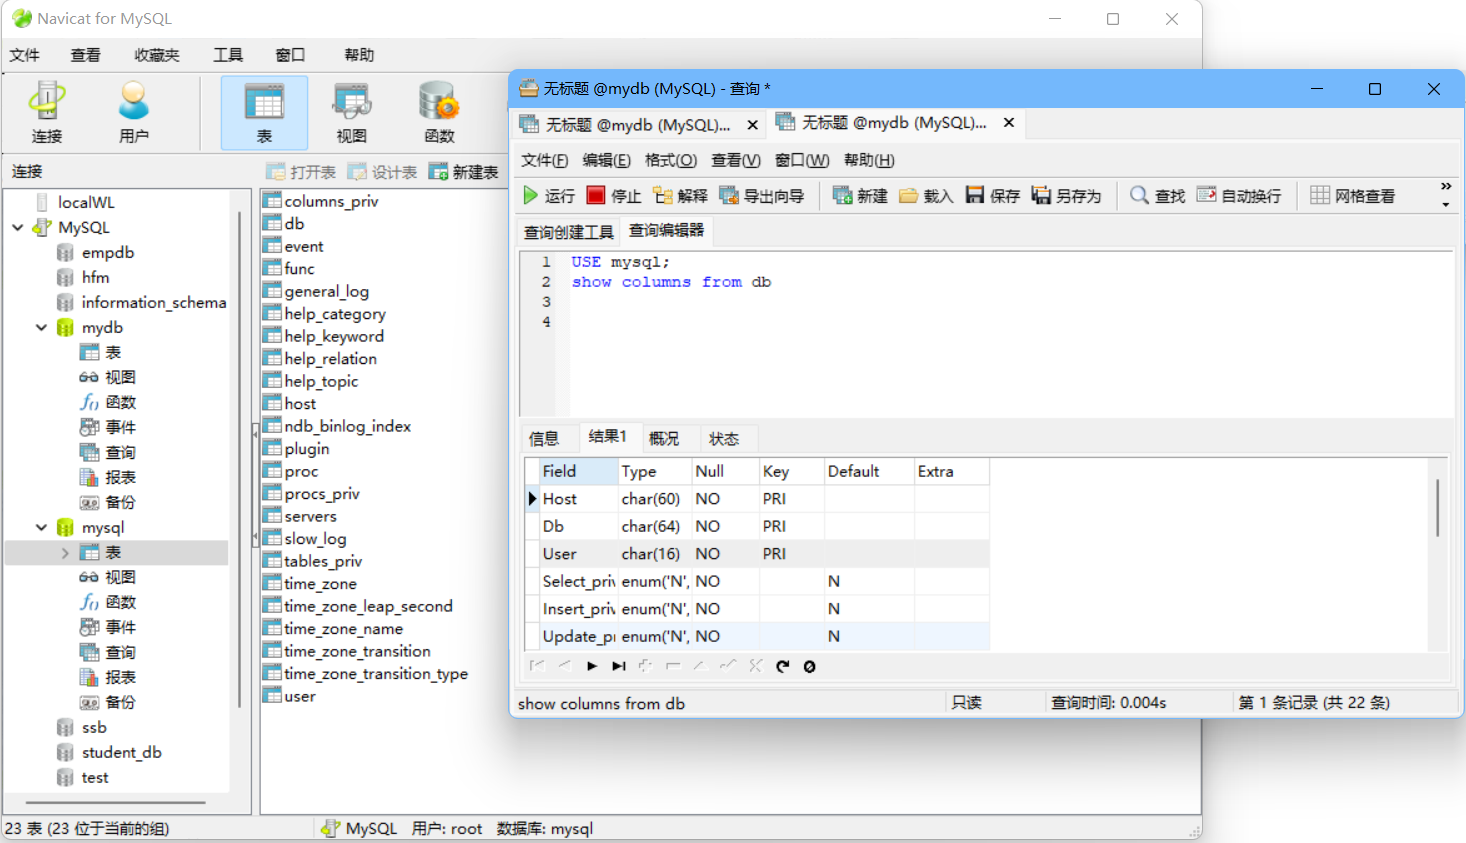Image resolution: width=1466 pixels, height=843 pixels.
Task: Open the 视图 views toolbar icon
Action: click(x=351, y=112)
